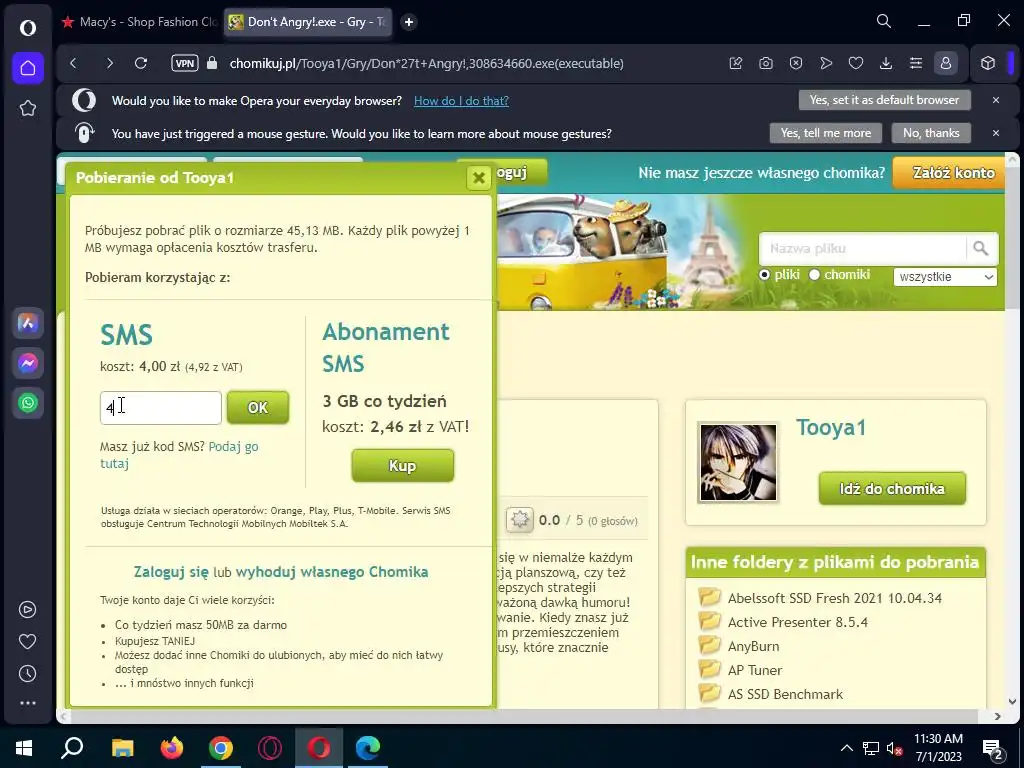The image size is (1024, 768).
Task: Open 'AS SSD Benchmark' folder
Action: click(x=786, y=695)
